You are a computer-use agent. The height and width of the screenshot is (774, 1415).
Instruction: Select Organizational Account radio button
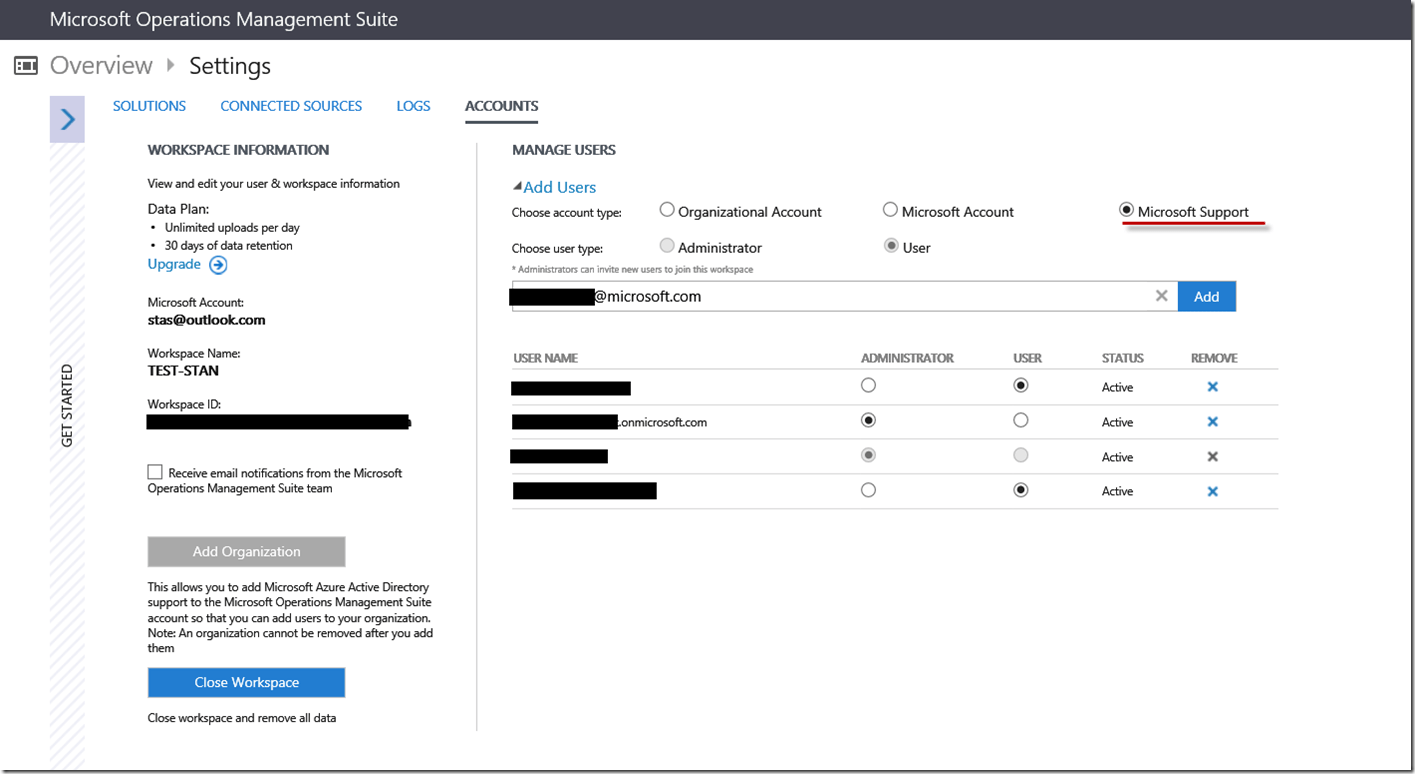[x=667, y=211]
